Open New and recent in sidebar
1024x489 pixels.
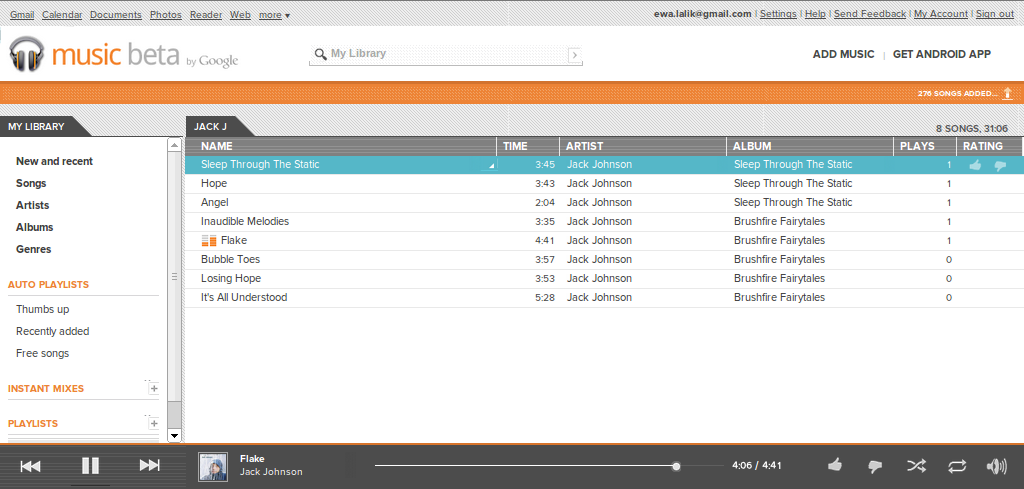coord(54,161)
